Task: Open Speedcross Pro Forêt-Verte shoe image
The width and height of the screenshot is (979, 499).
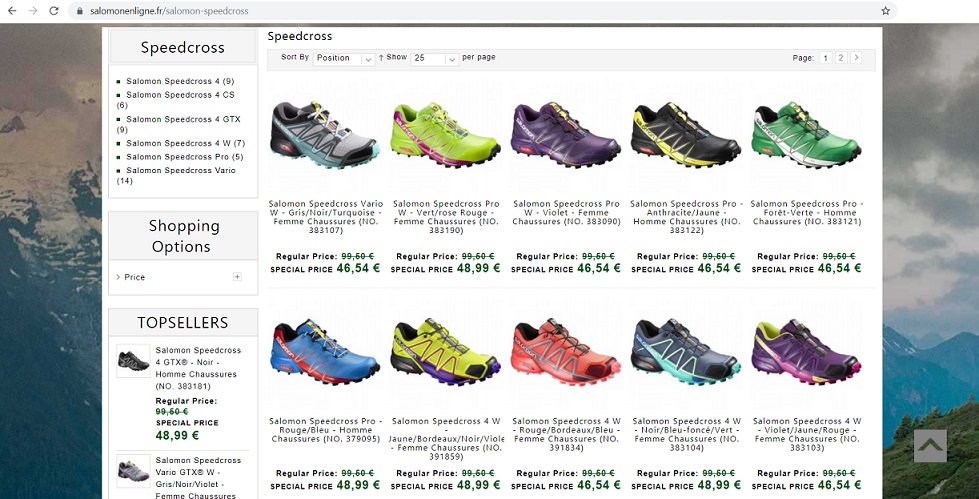Action: pyautogui.click(x=807, y=135)
